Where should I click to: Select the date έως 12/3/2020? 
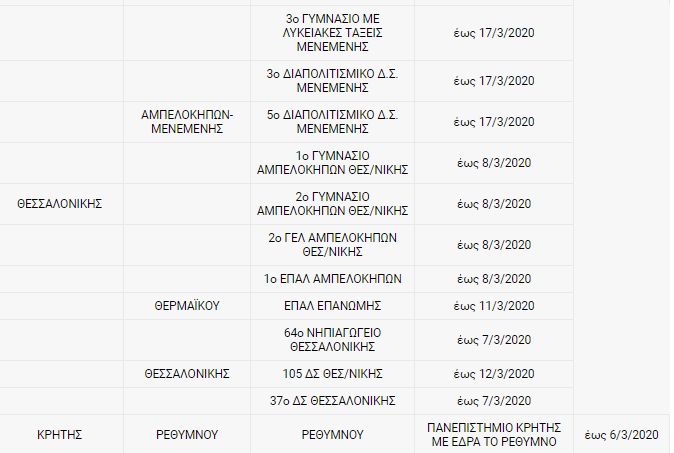click(494, 374)
